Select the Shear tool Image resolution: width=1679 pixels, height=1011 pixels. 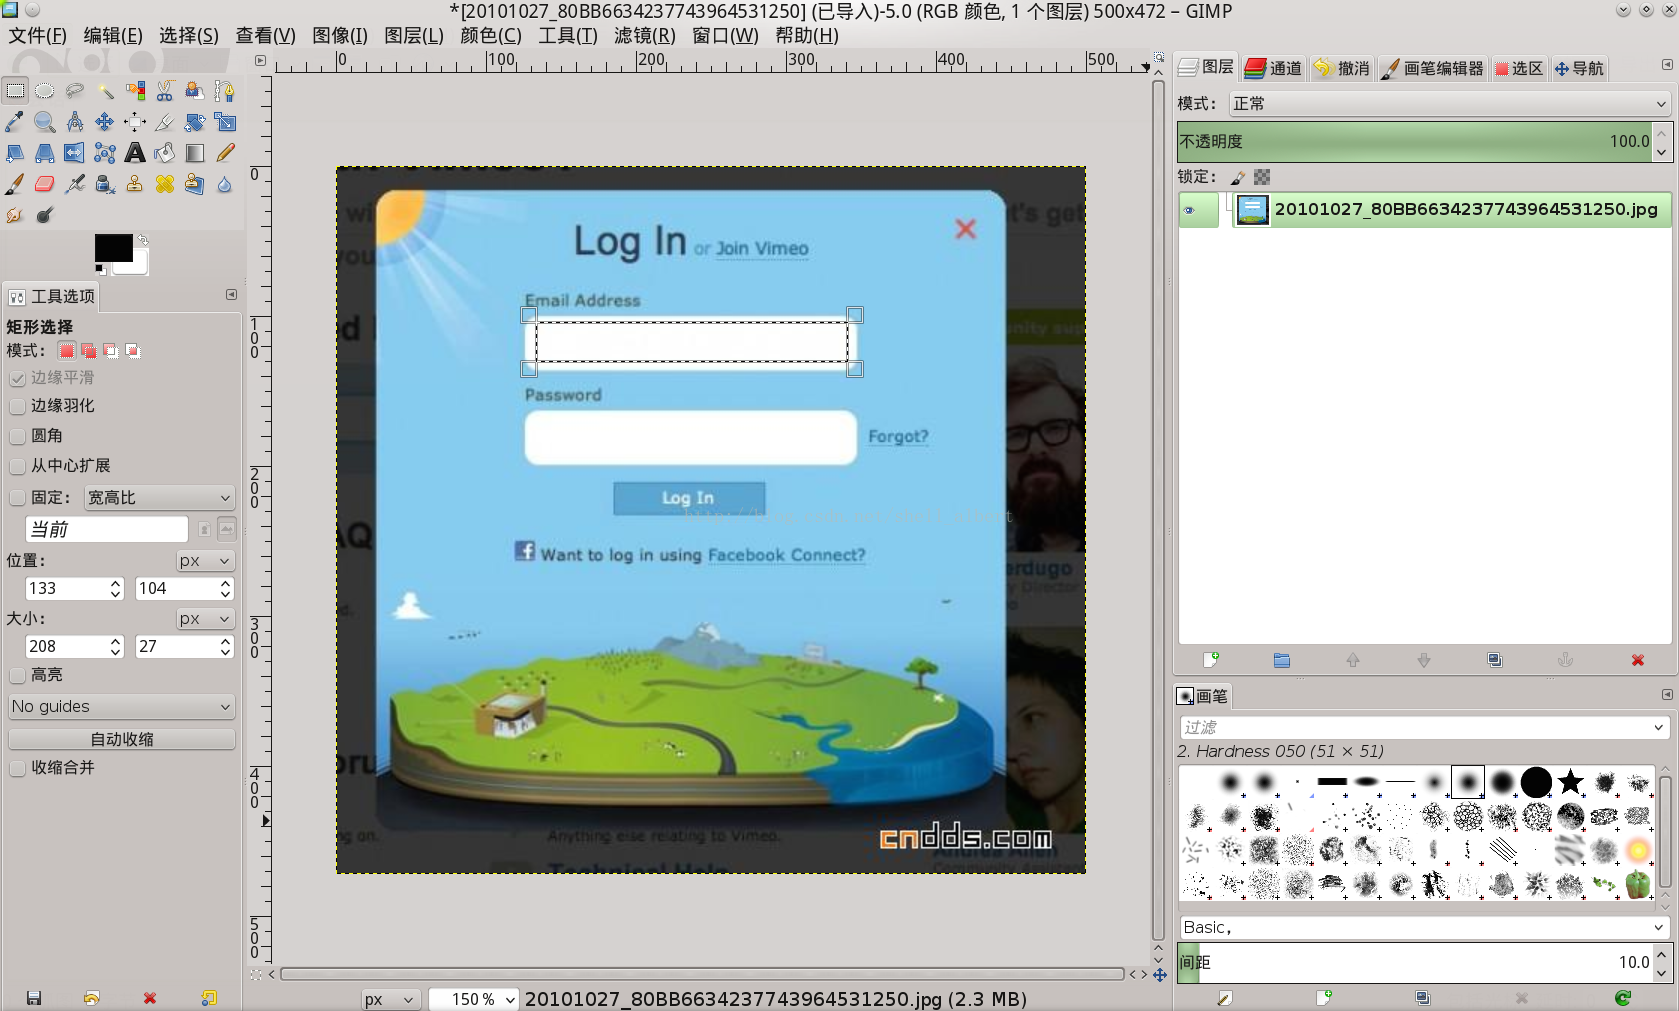click(15, 153)
